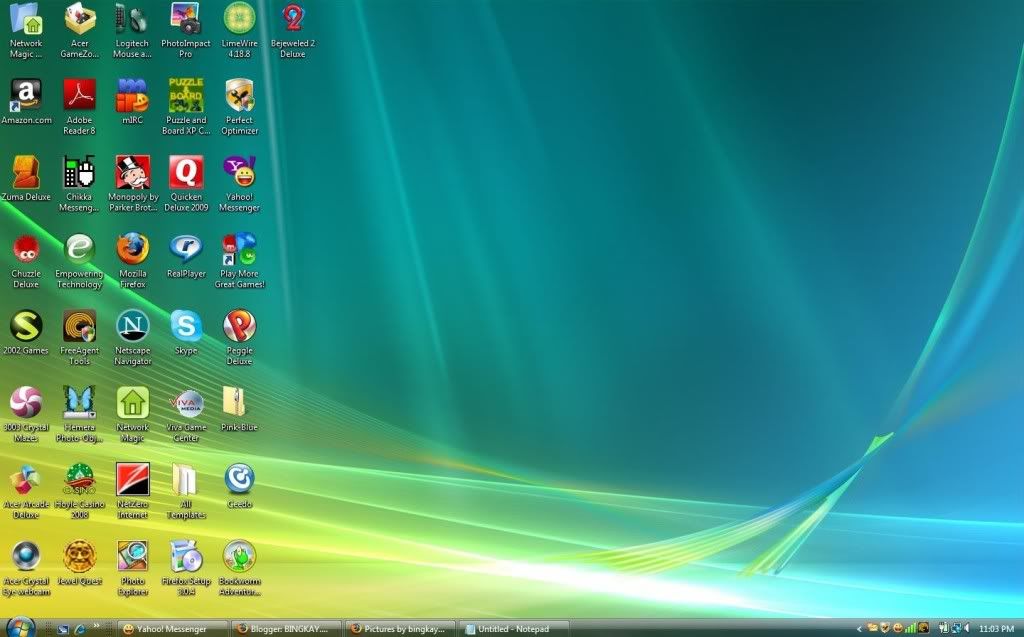
Task: Select Empowering Technology desktop icon
Action: (x=80, y=261)
